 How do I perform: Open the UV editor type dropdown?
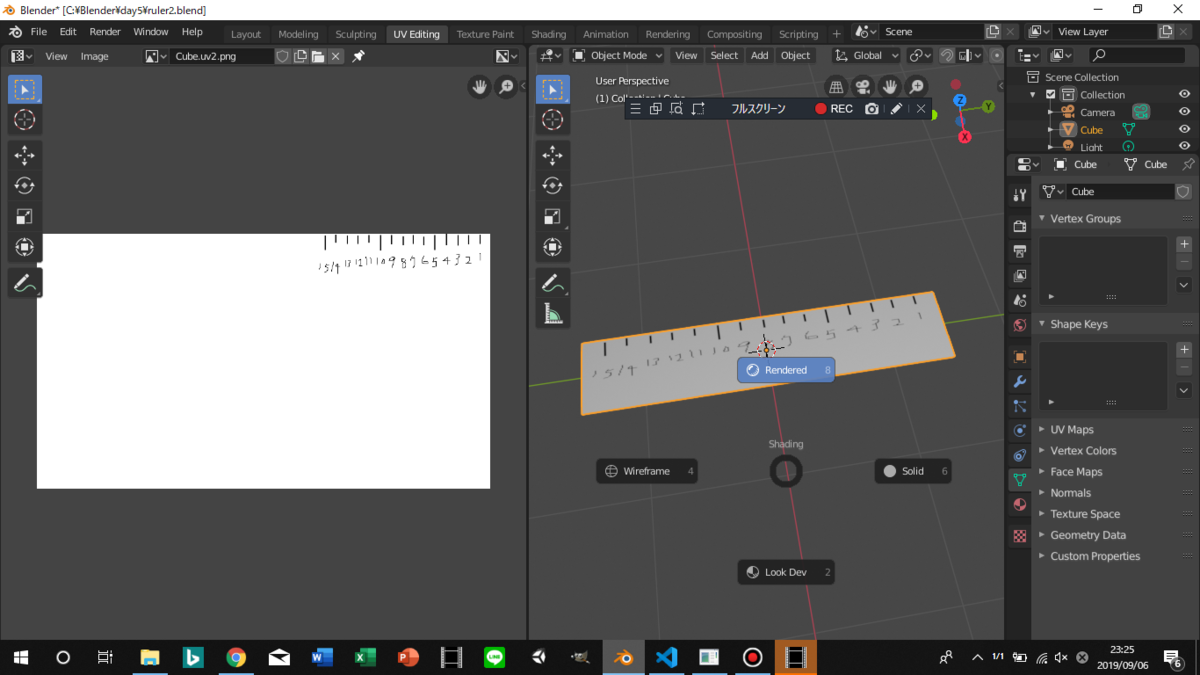(x=21, y=56)
